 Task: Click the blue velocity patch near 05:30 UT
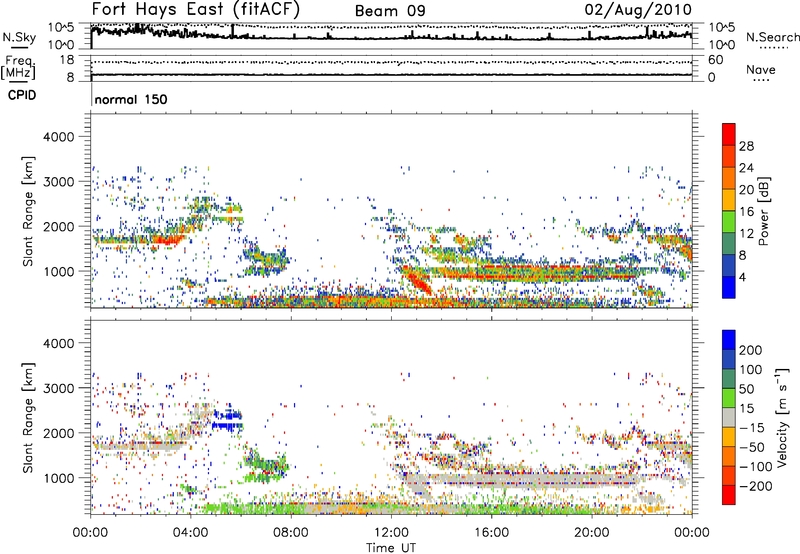(228, 421)
